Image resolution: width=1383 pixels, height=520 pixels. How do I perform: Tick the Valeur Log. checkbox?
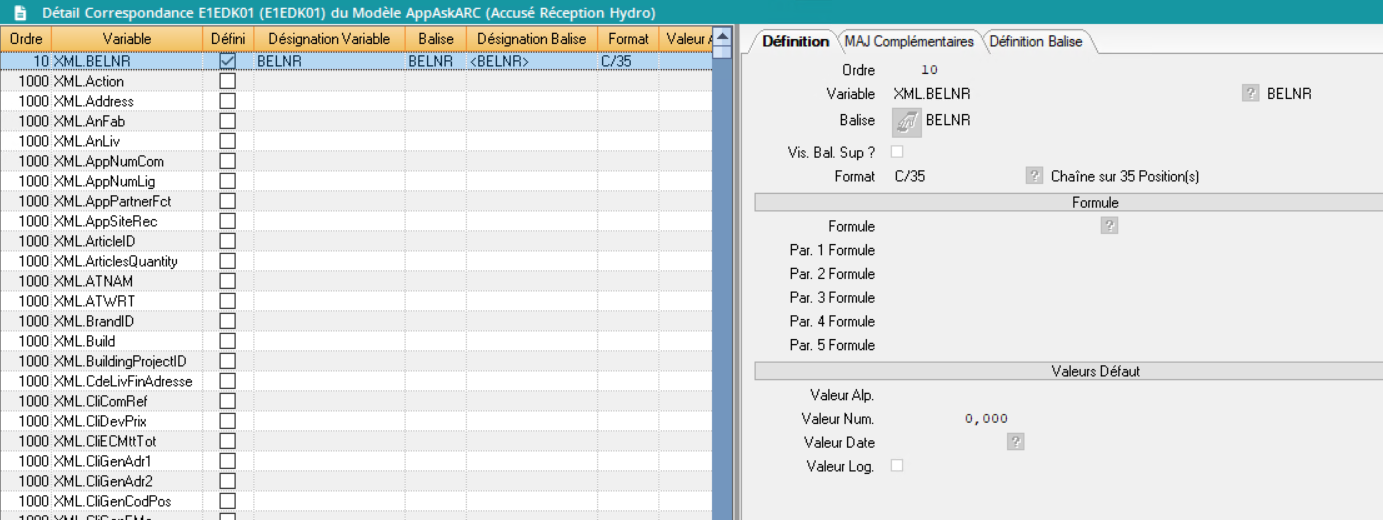[x=897, y=466]
